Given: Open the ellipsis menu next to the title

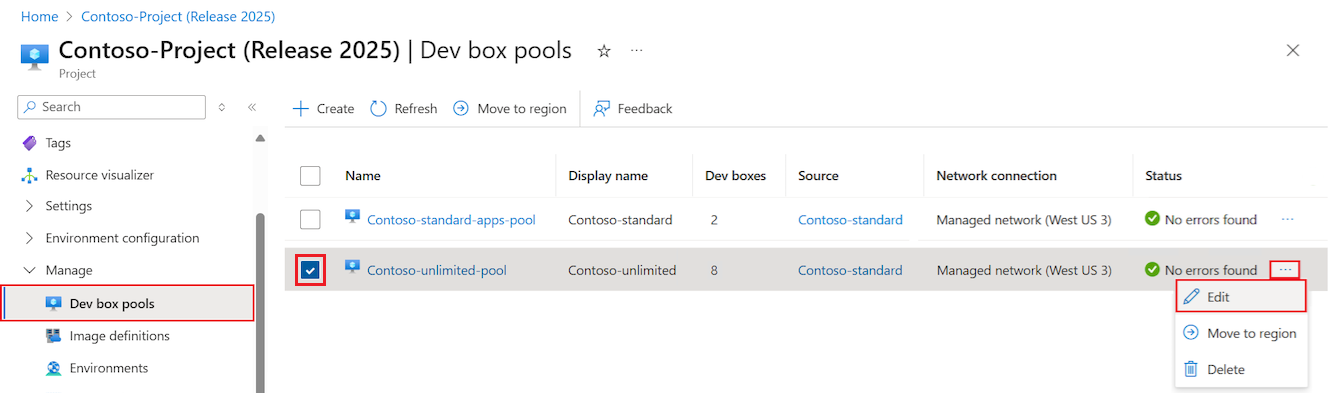Looking at the screenshot, I should coord(637,50).
